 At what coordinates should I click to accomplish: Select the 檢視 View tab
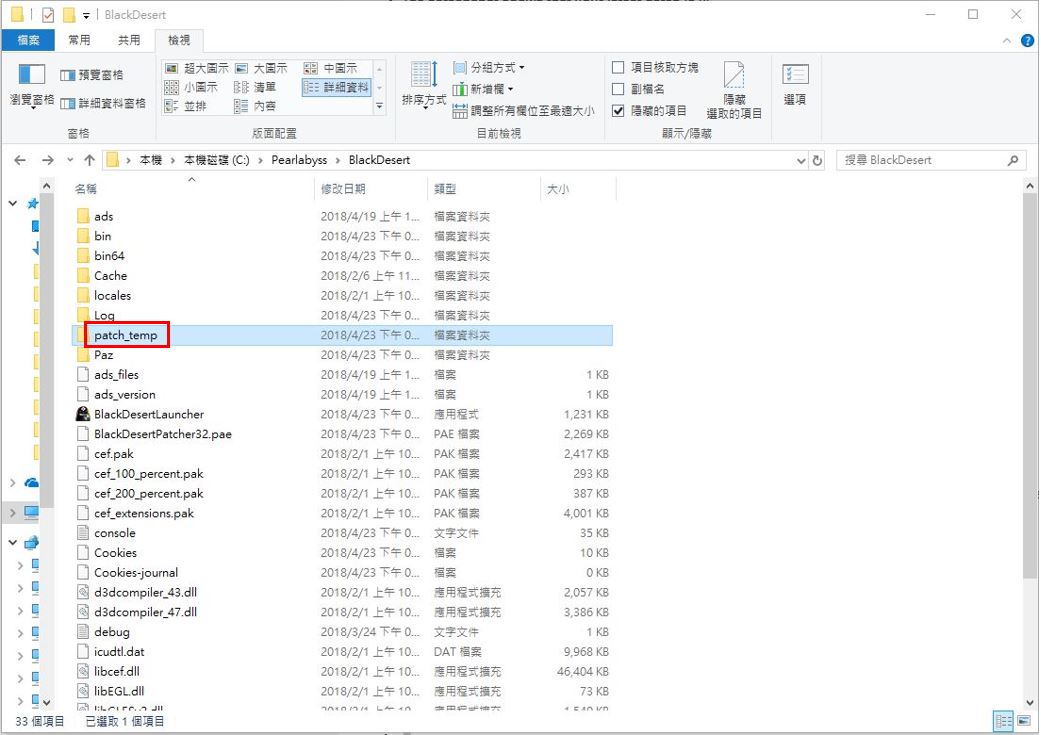tap(179, 41)
